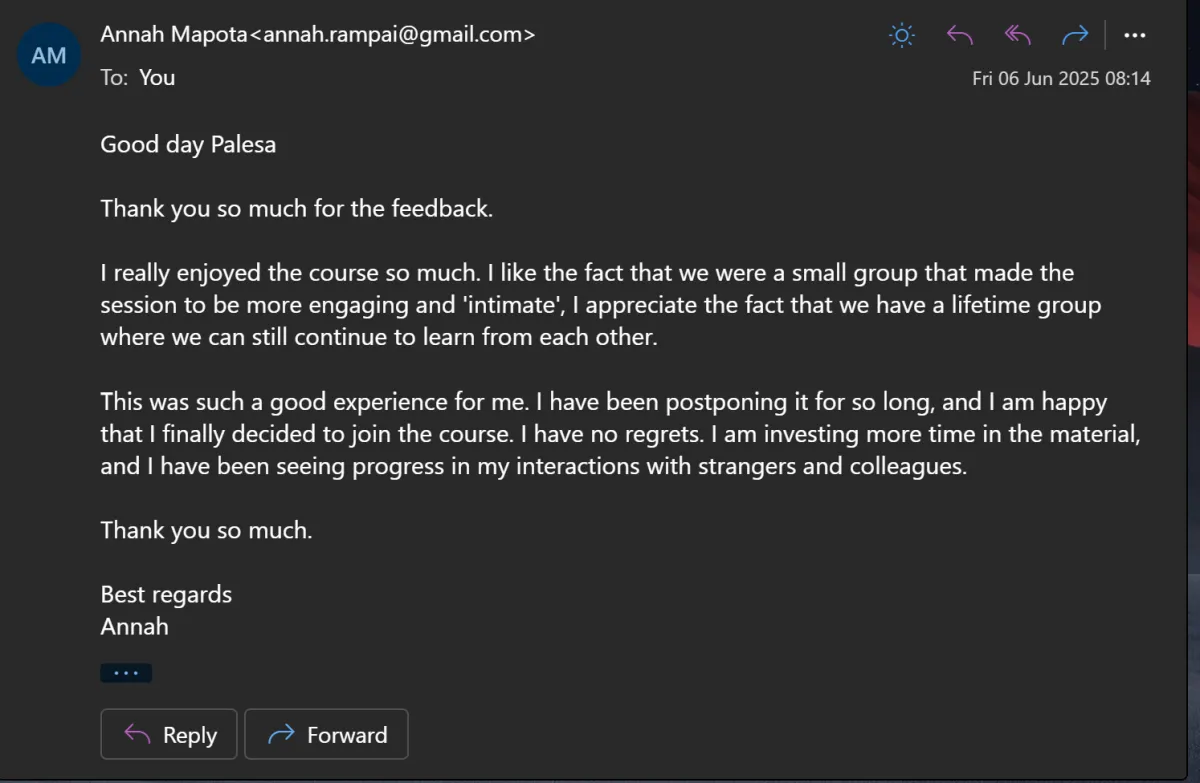This screenshot has width=1200, height=783.
Task: Click the Forward arrow icon in message header
Action: (1075, 36)
